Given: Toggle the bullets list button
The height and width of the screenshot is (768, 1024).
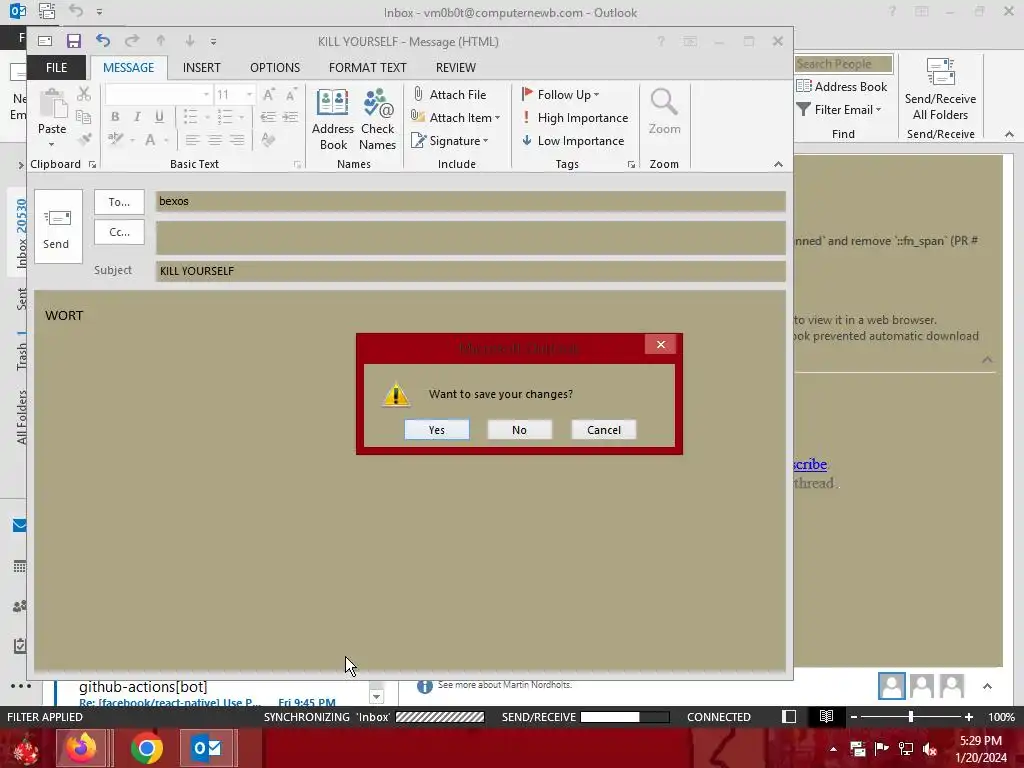Looking at the screenshot, I should pyautogui.click(x=190, y=117).
